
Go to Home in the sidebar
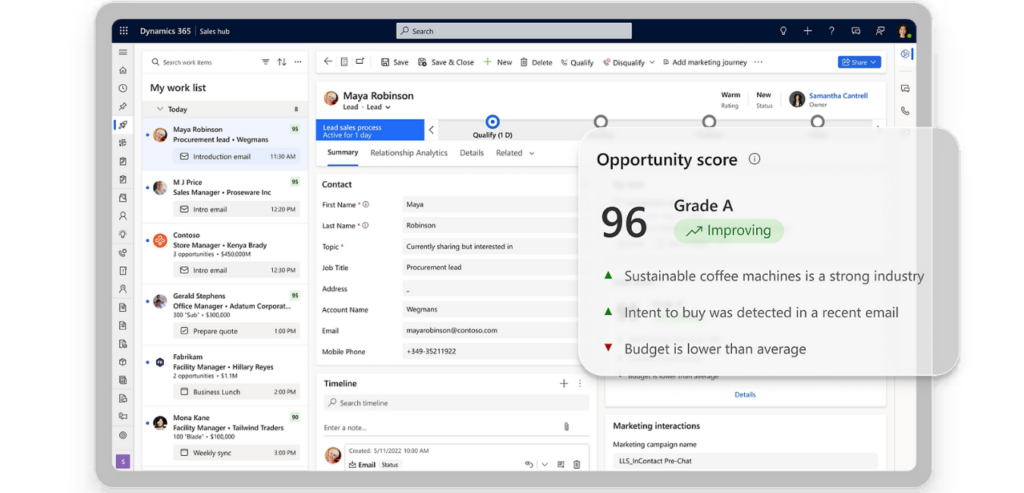pyautogui.click(x=123, y=71)
